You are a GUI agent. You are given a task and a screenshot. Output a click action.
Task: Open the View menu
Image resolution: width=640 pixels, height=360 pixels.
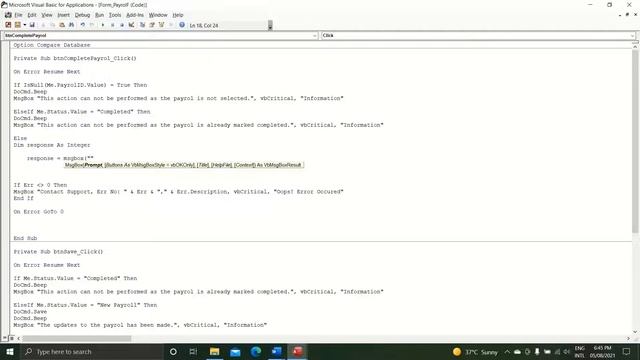pos(47,15)
